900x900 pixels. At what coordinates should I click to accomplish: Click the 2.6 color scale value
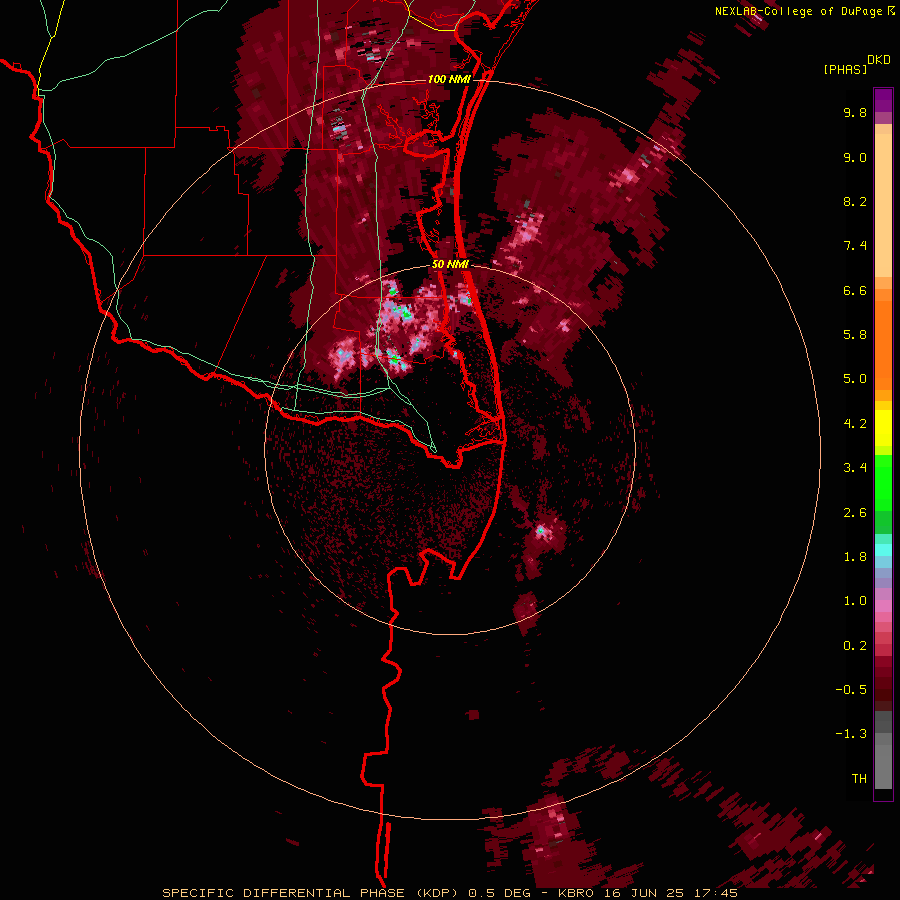click(x=855, y=513)
